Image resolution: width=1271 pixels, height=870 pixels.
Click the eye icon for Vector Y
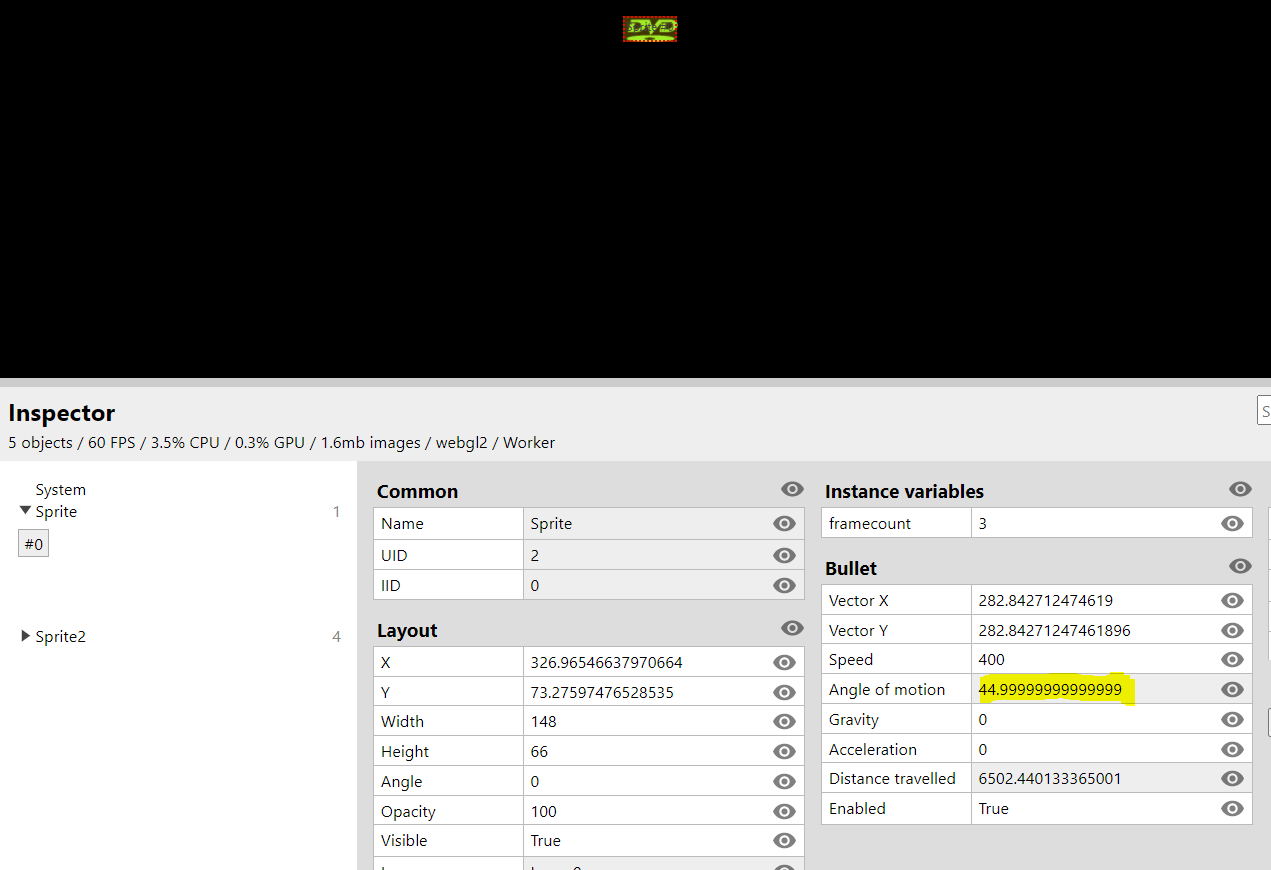pyautogui.click(x=1232, y=630)
